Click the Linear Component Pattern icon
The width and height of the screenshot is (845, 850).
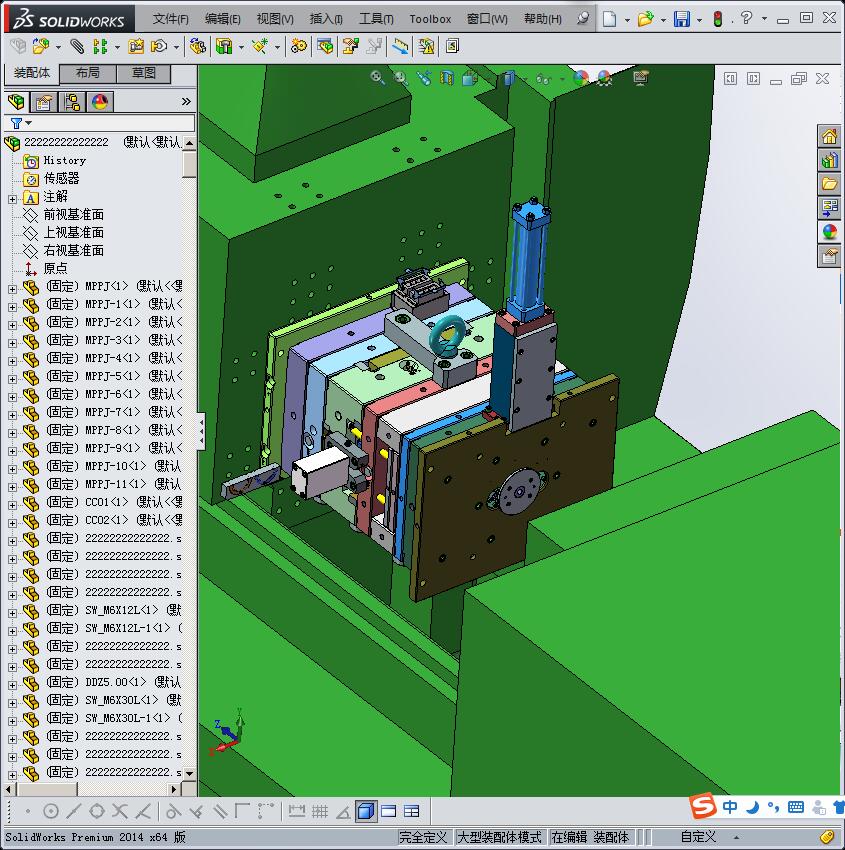pos(100,47)
